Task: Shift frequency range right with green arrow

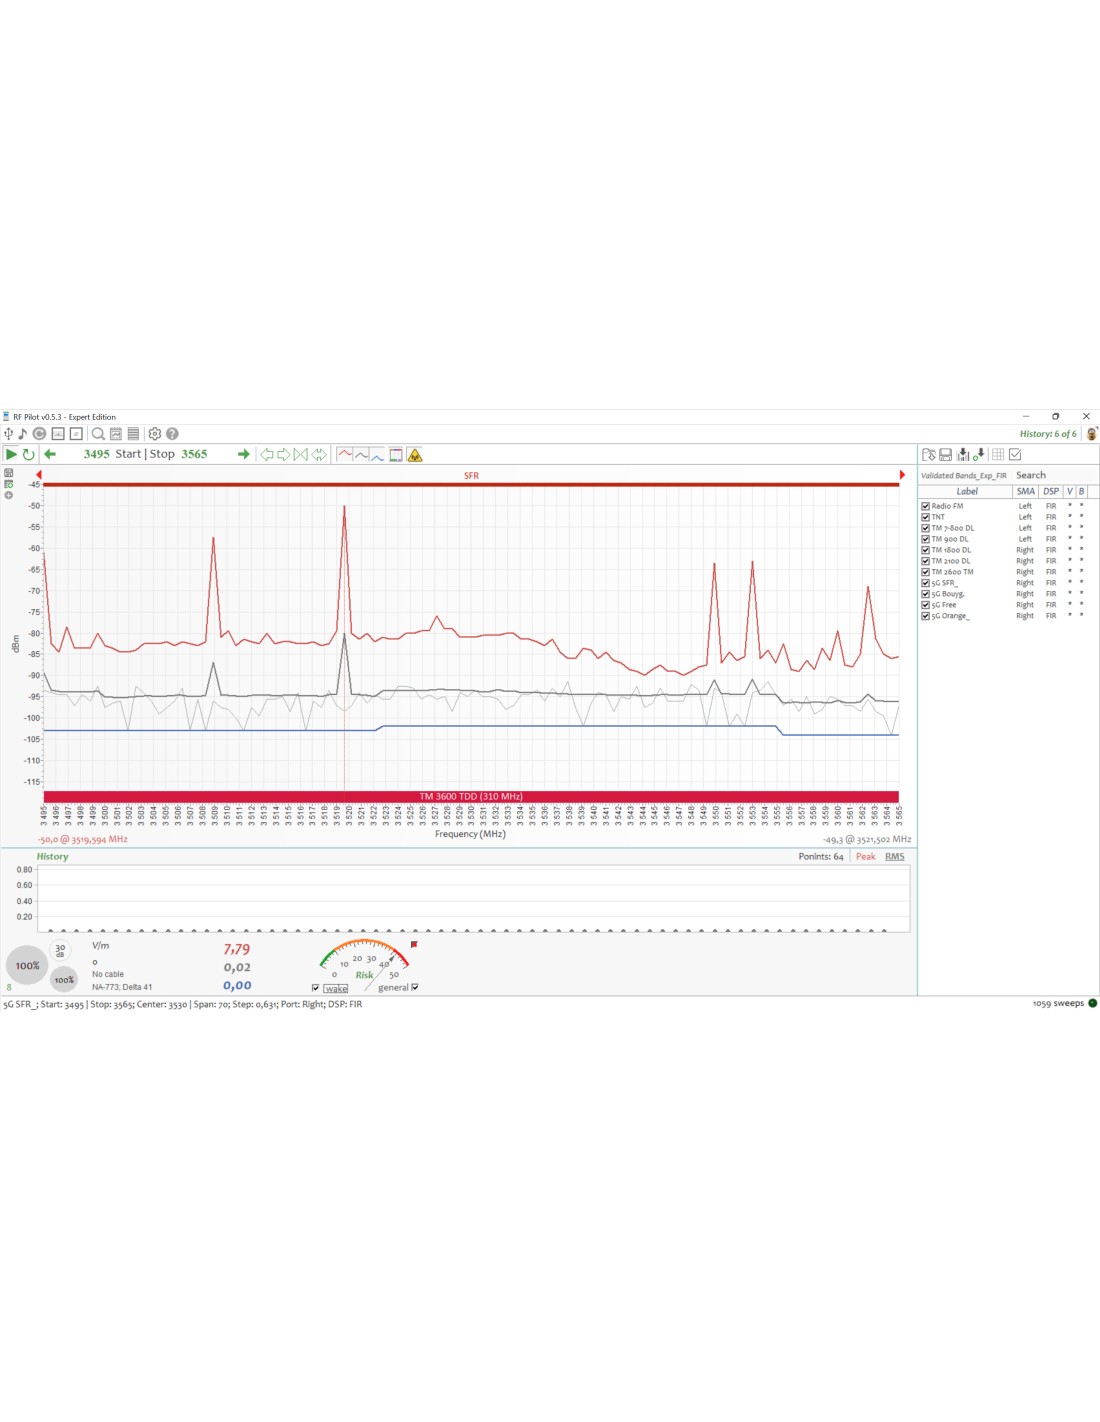Action: 243,454
